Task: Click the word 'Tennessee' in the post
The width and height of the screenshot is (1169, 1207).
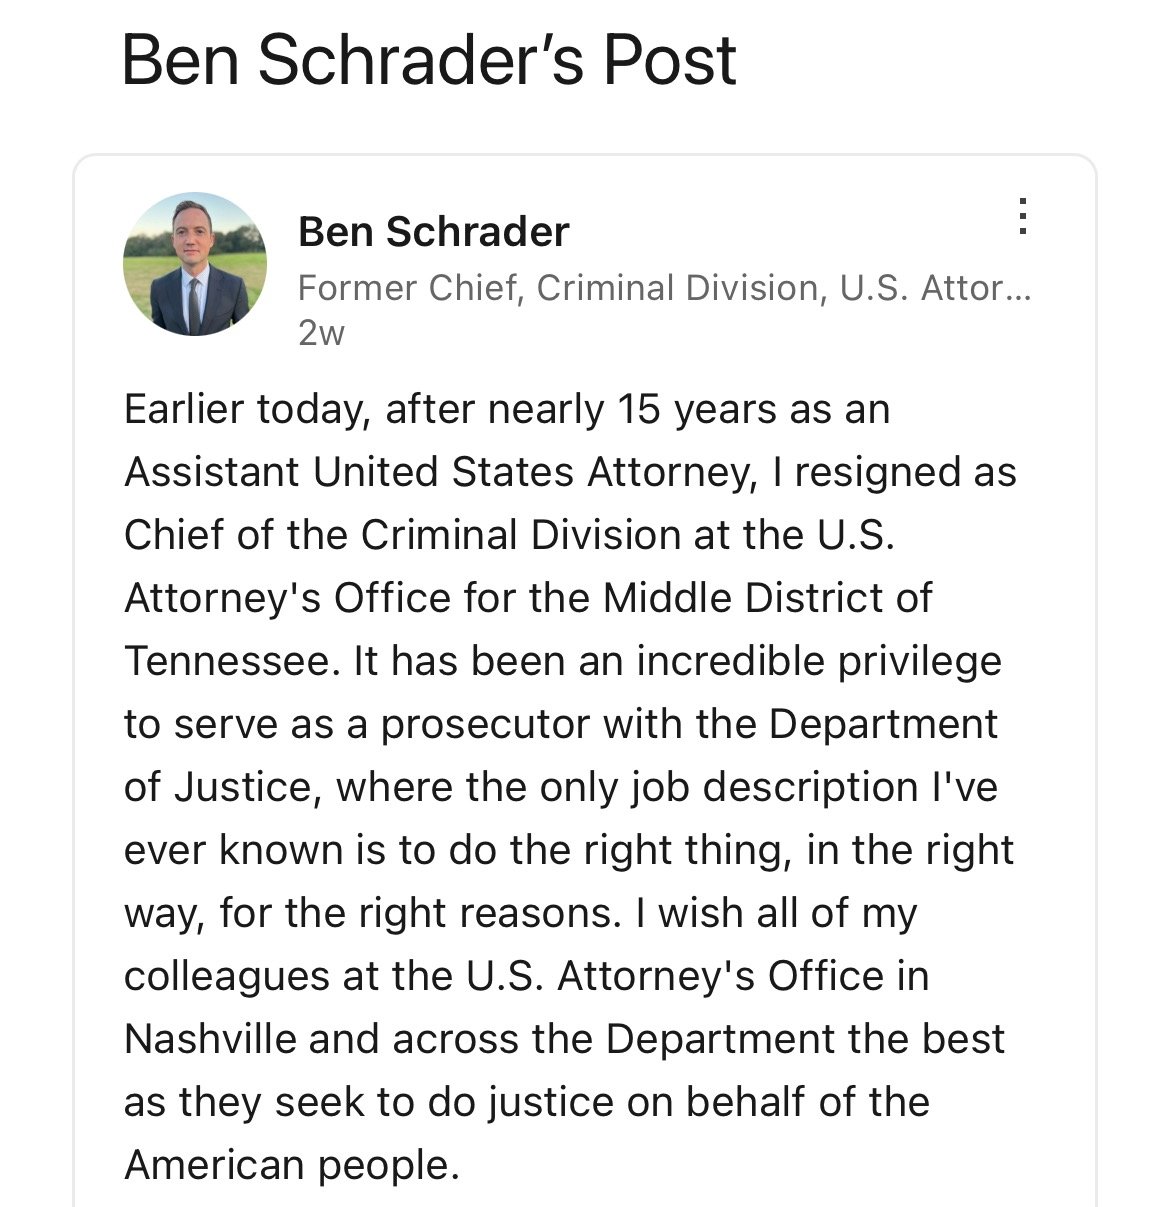Action: point(232,661)
